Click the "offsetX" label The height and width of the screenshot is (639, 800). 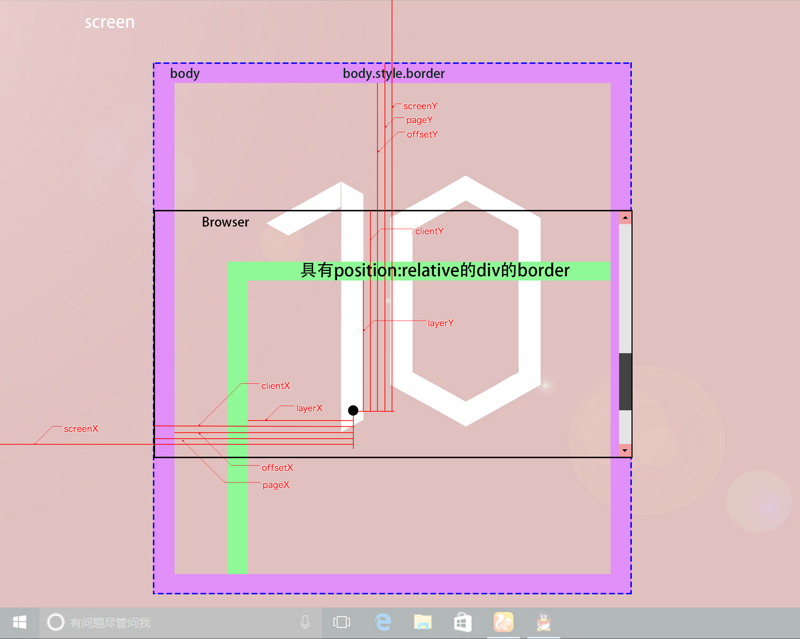(278, 468)
